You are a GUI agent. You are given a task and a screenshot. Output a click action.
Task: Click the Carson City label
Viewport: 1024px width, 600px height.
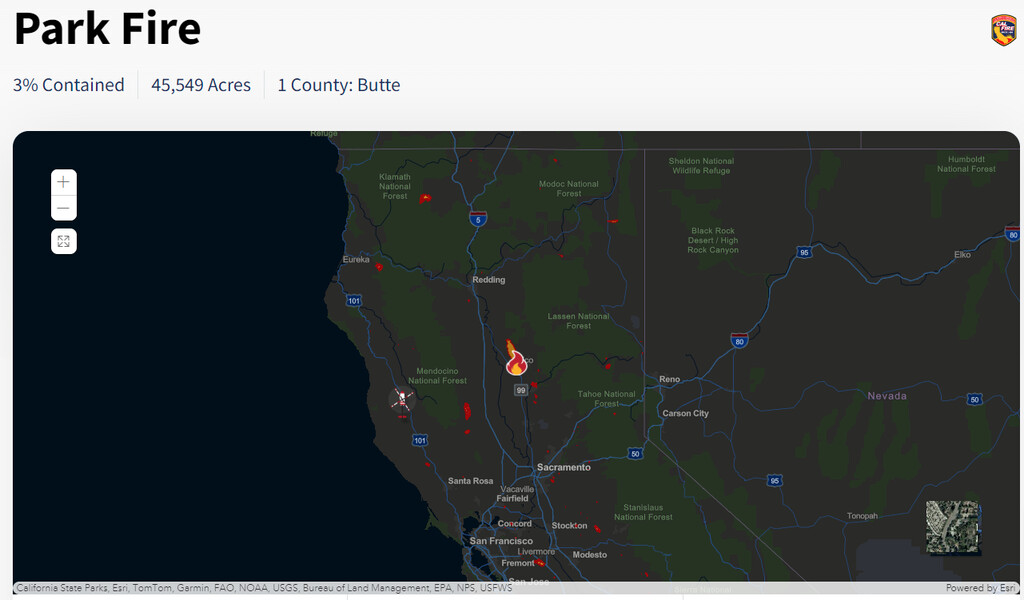coord(685,413)
